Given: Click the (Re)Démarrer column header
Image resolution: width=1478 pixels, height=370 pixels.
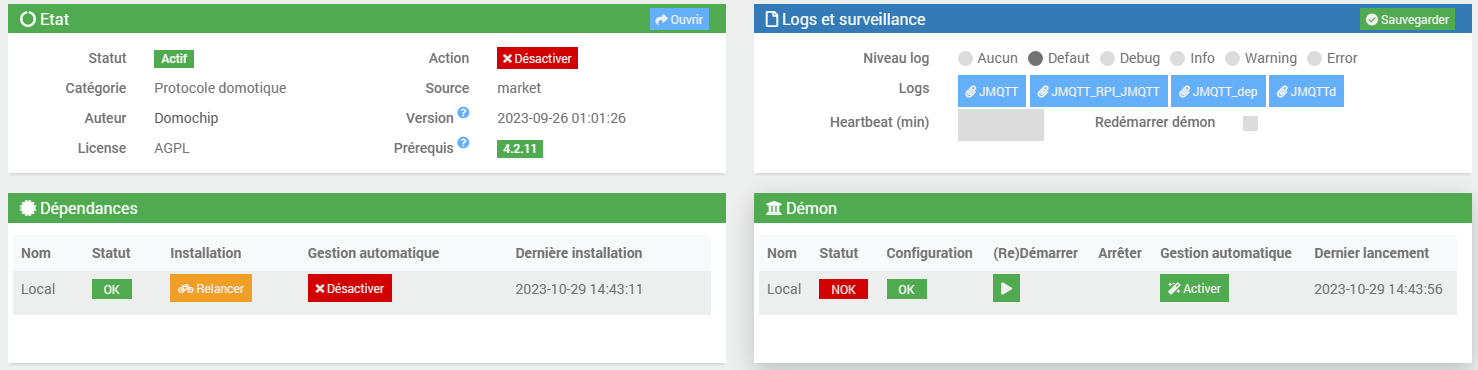Looking at the screenshot, I should (x=1035, y=253).
